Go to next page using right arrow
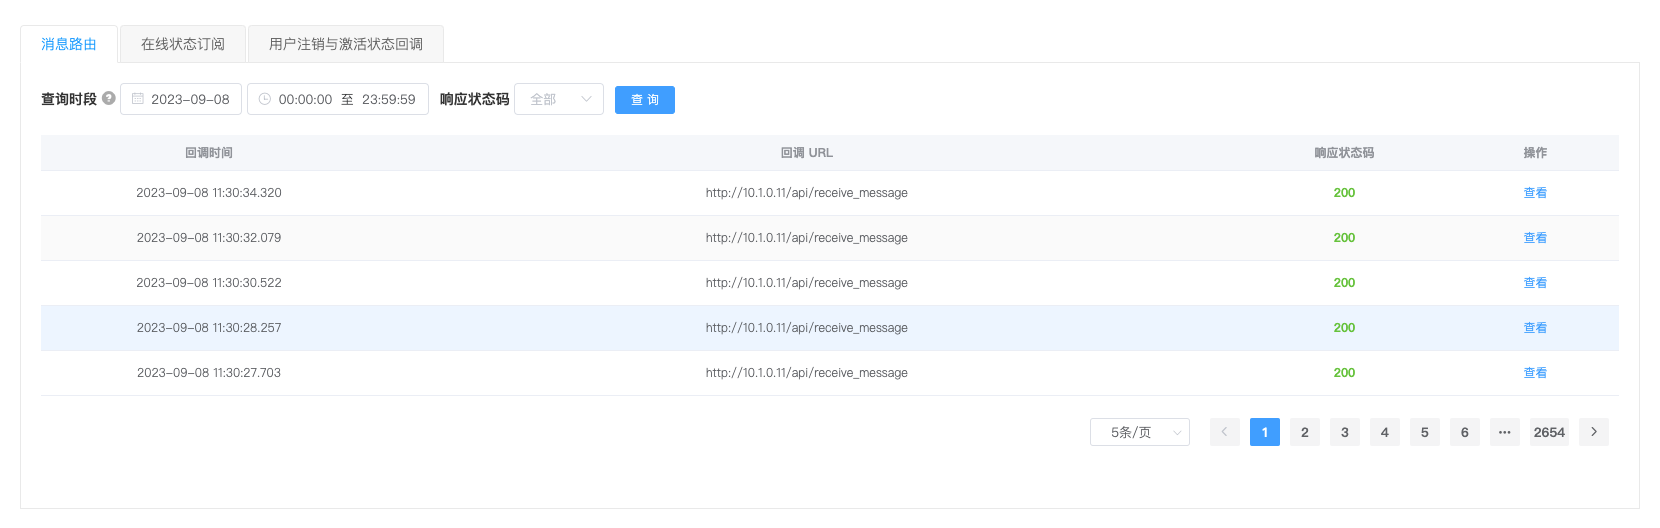Viewport: 1660px width, 528px height. [1594, 432]
